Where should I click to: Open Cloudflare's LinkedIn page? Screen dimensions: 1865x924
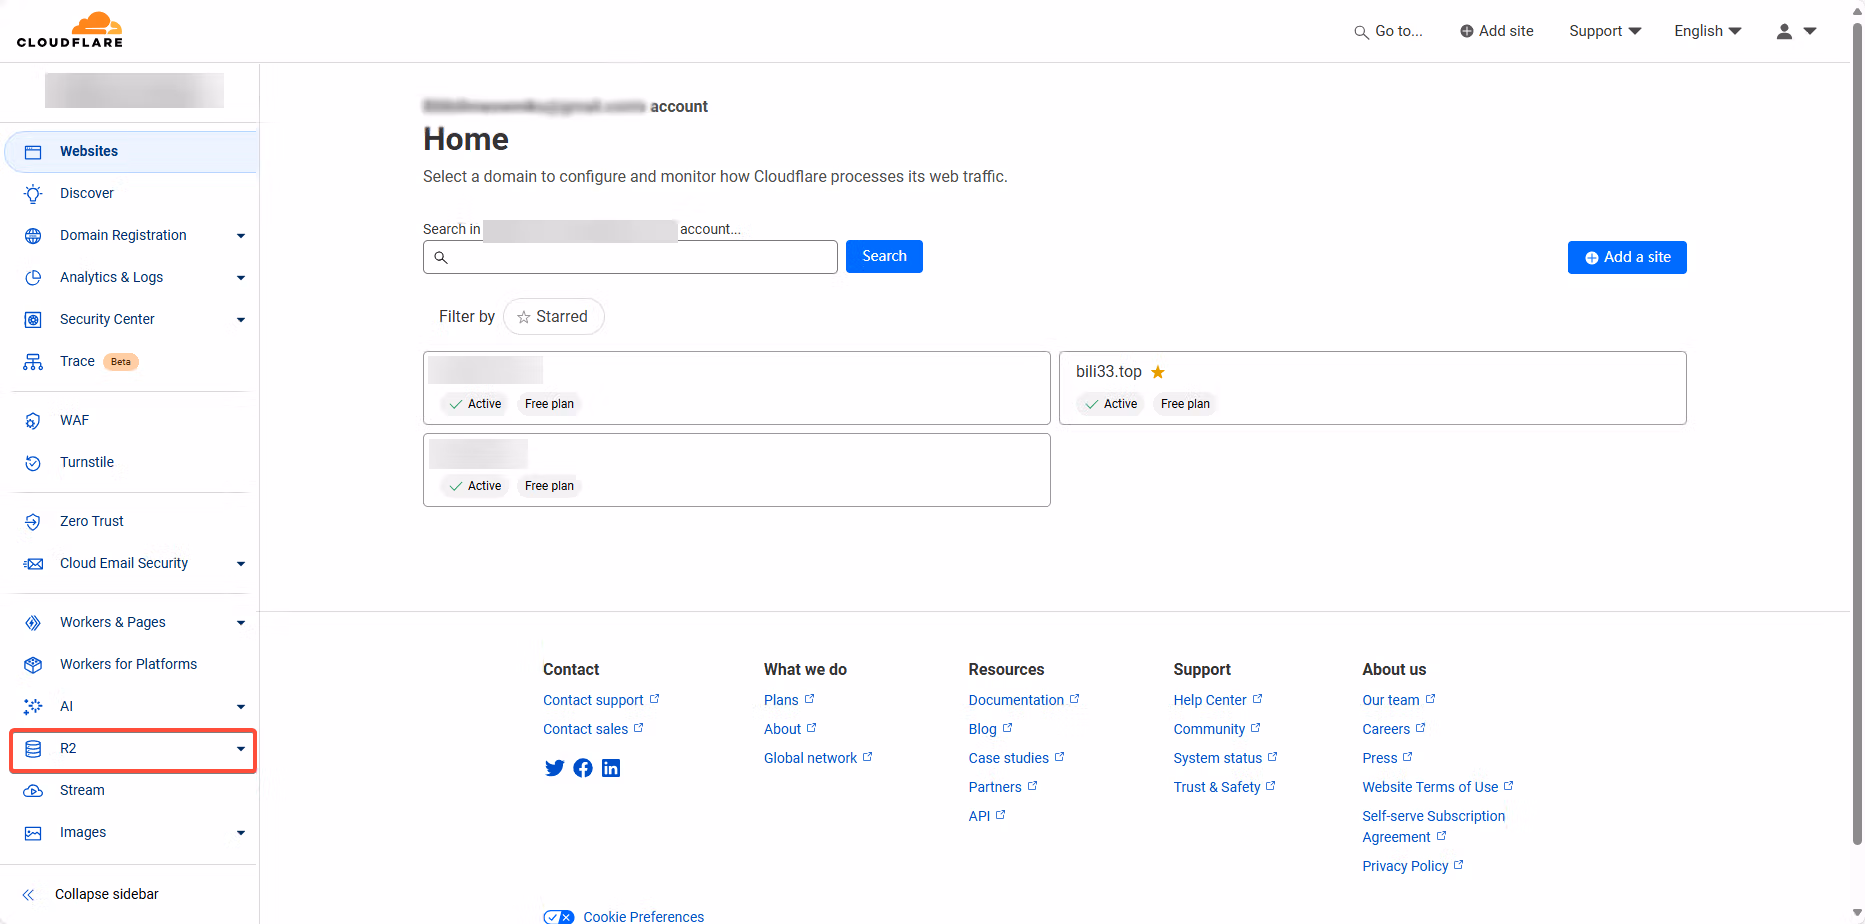click(x=611, y=768)
